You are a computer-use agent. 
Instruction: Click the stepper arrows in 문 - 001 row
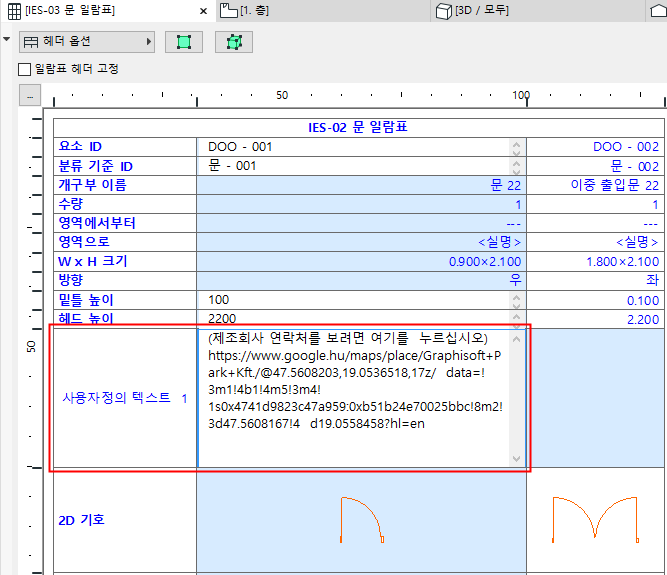[516, 166]
